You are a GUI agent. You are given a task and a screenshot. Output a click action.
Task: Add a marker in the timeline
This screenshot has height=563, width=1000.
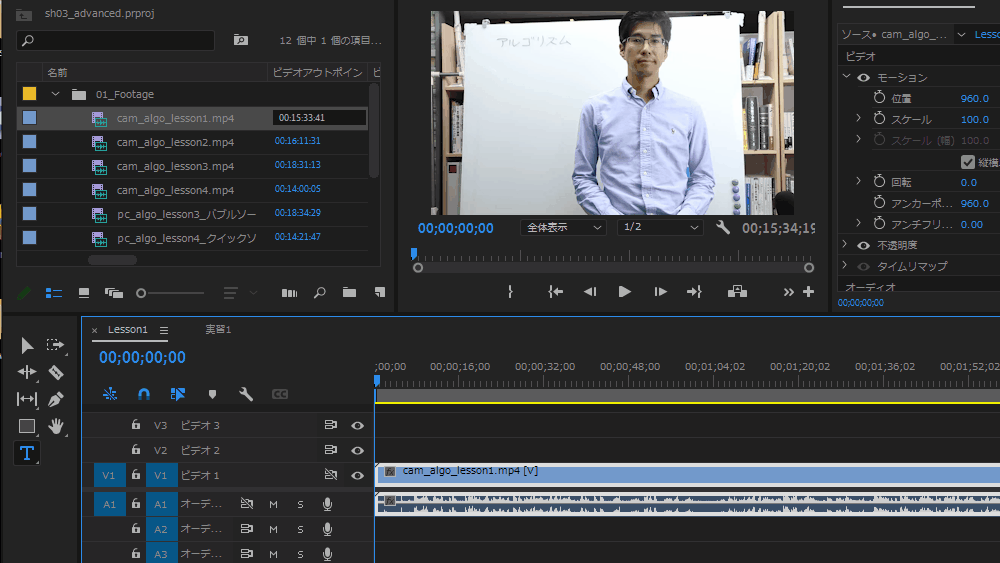[212, 394]
